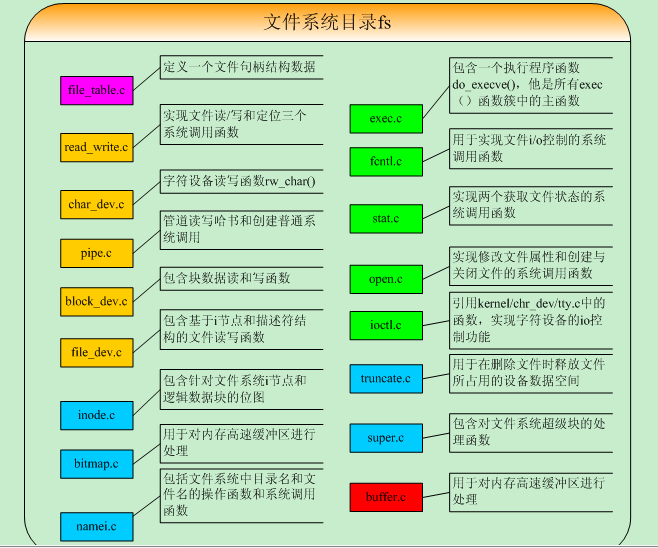Click the file_table.c magenta box
The width and height of the screenshot is (658, 548).
click(x=97, y=90)
